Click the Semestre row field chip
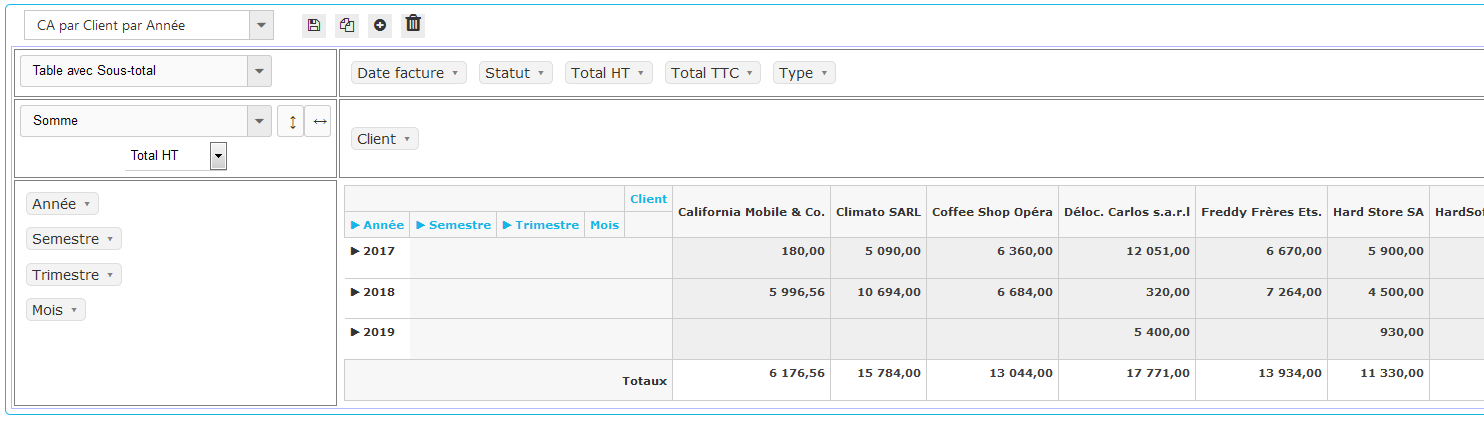Viewport: 1484px width, 422px height. (74, 239)
